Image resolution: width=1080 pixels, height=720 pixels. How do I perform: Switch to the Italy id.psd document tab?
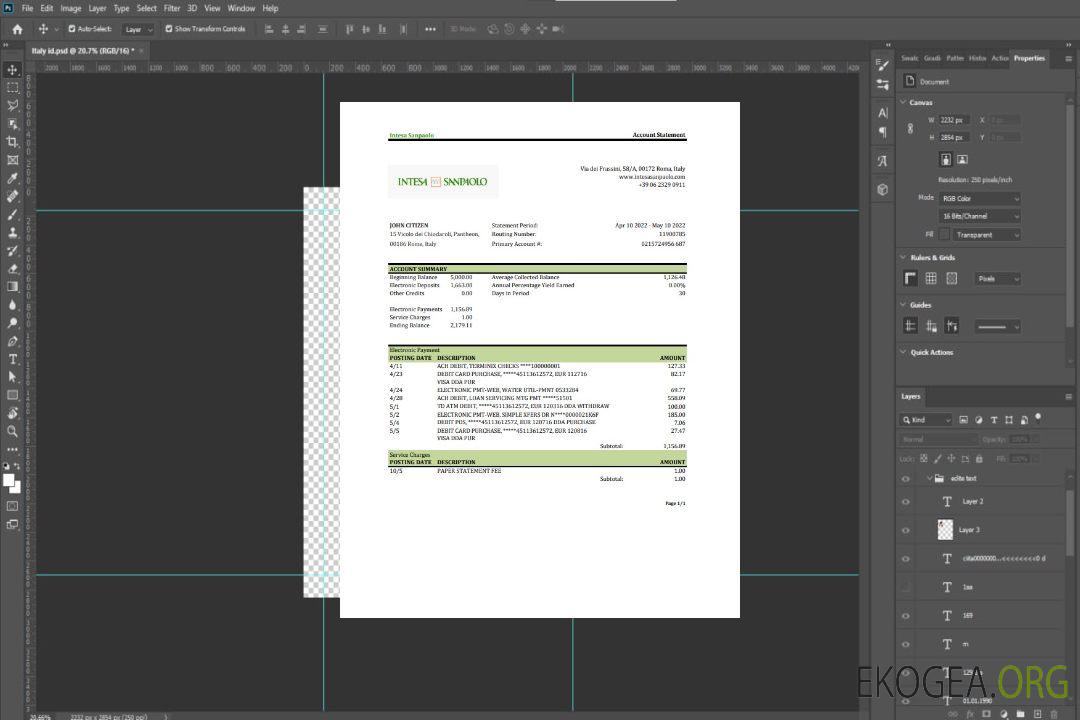click(85, 50)
